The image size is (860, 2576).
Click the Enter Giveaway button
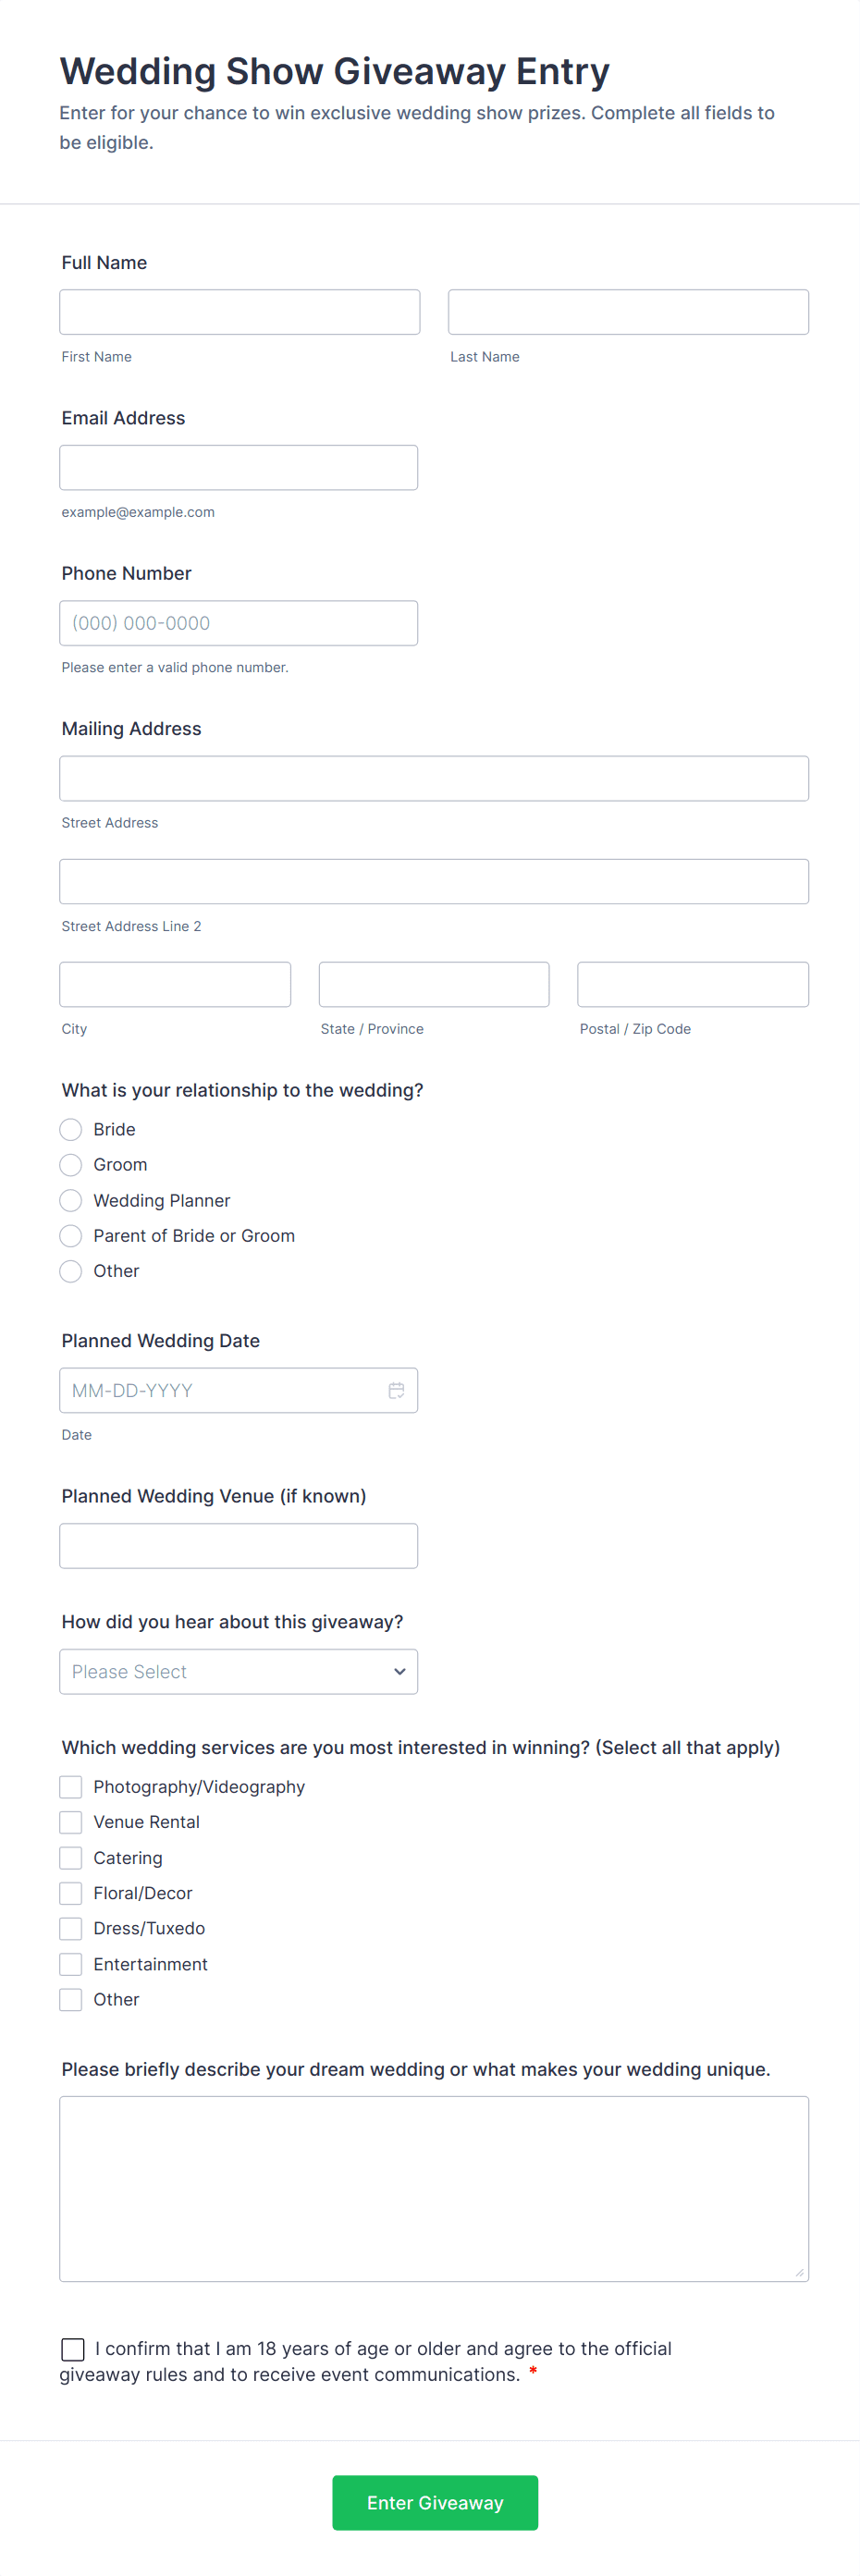click(x=435, y=2502)
